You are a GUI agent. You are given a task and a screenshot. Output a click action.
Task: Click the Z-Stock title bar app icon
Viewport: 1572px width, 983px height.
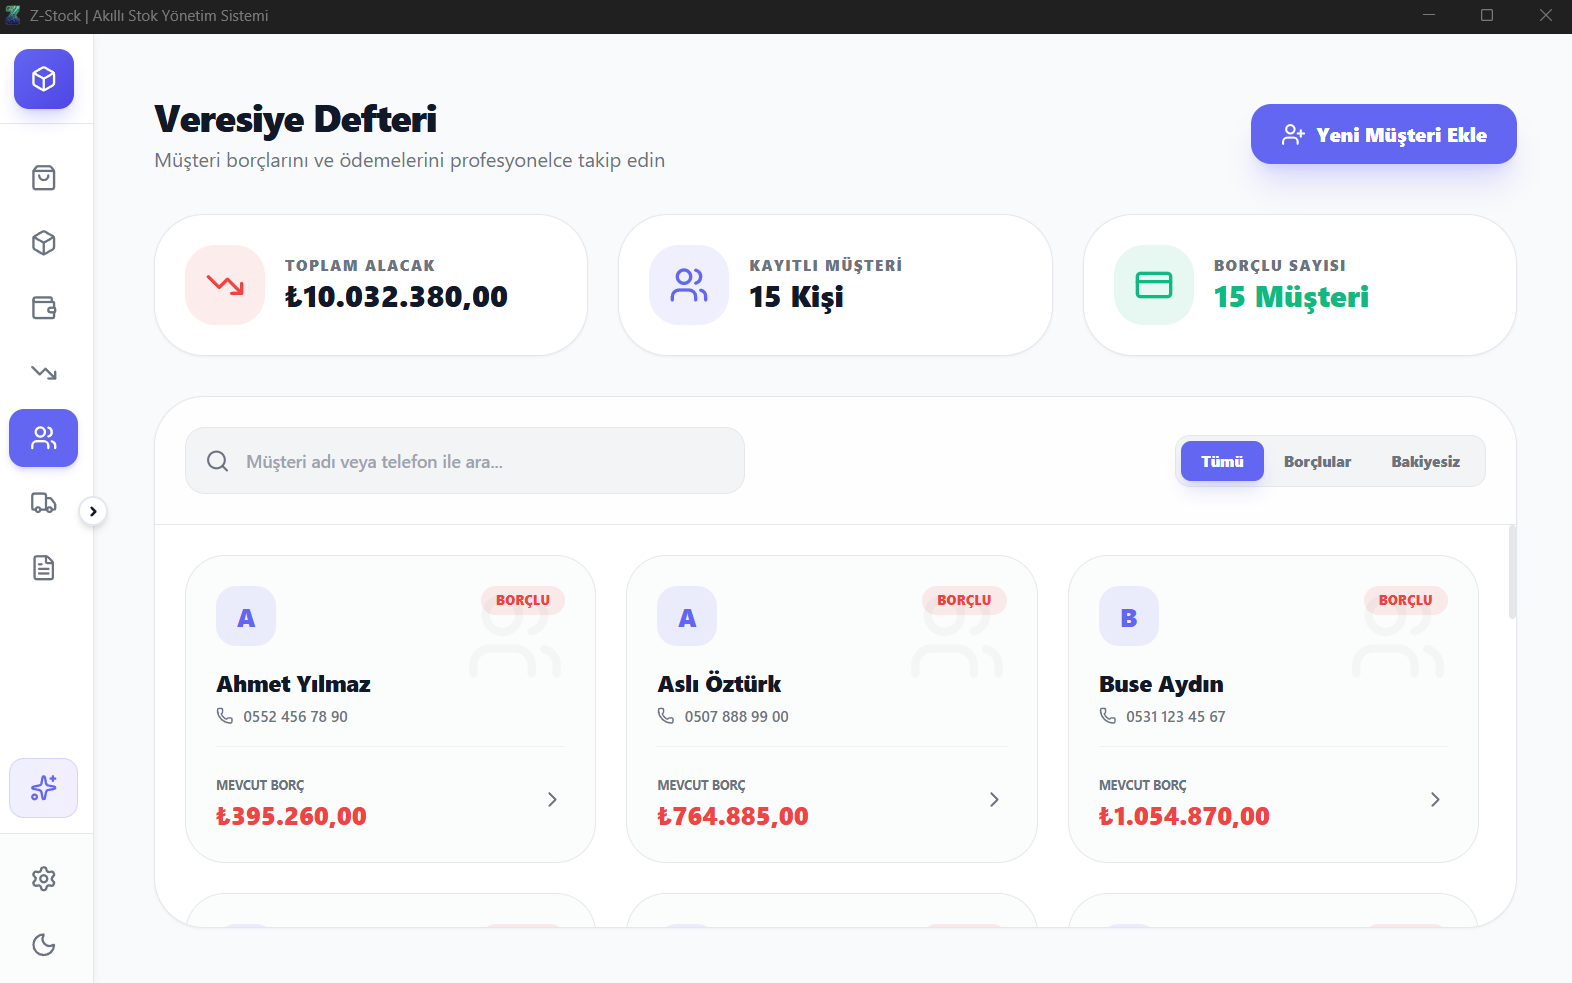click(x=13, y=15)
